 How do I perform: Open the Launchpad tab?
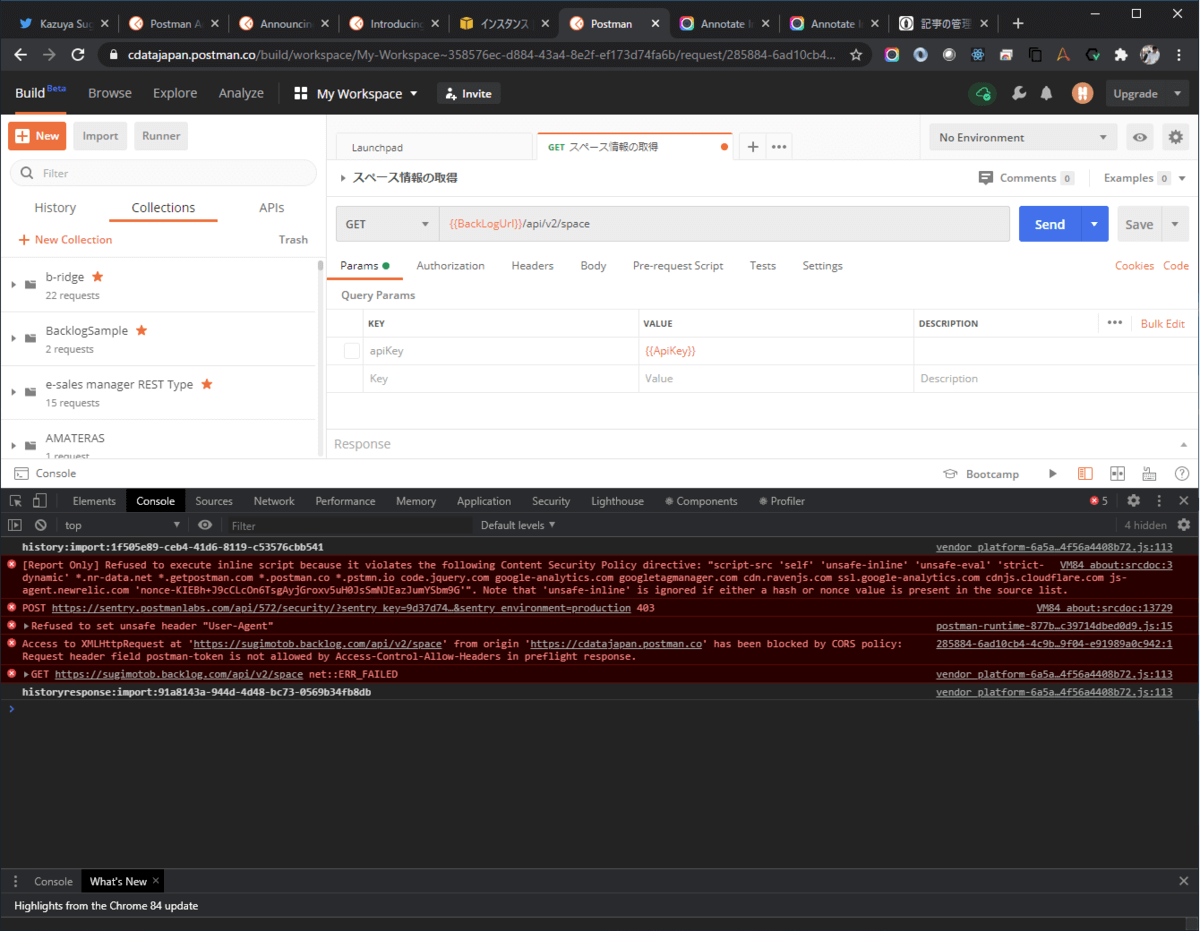[x=434, y=147]
